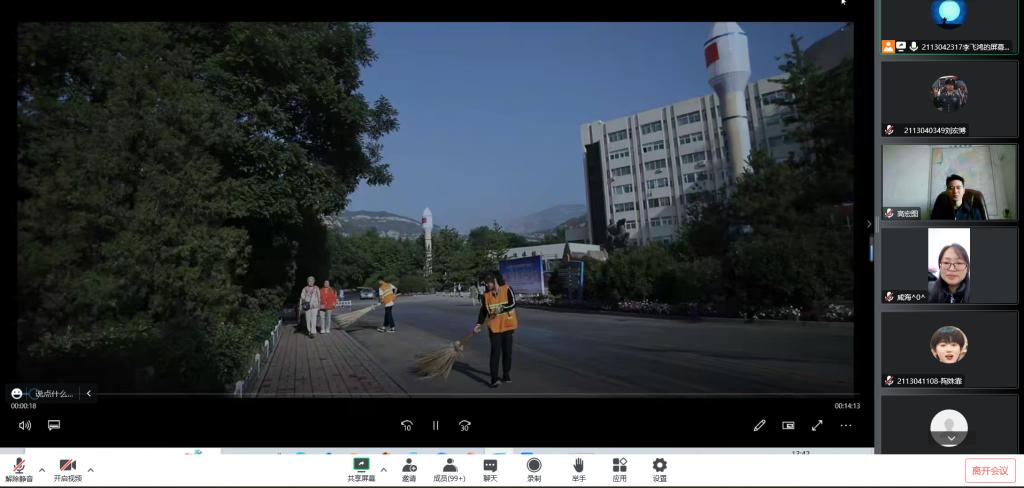Open share screen options arrow

pyautogui.click(x=384, y=469)
